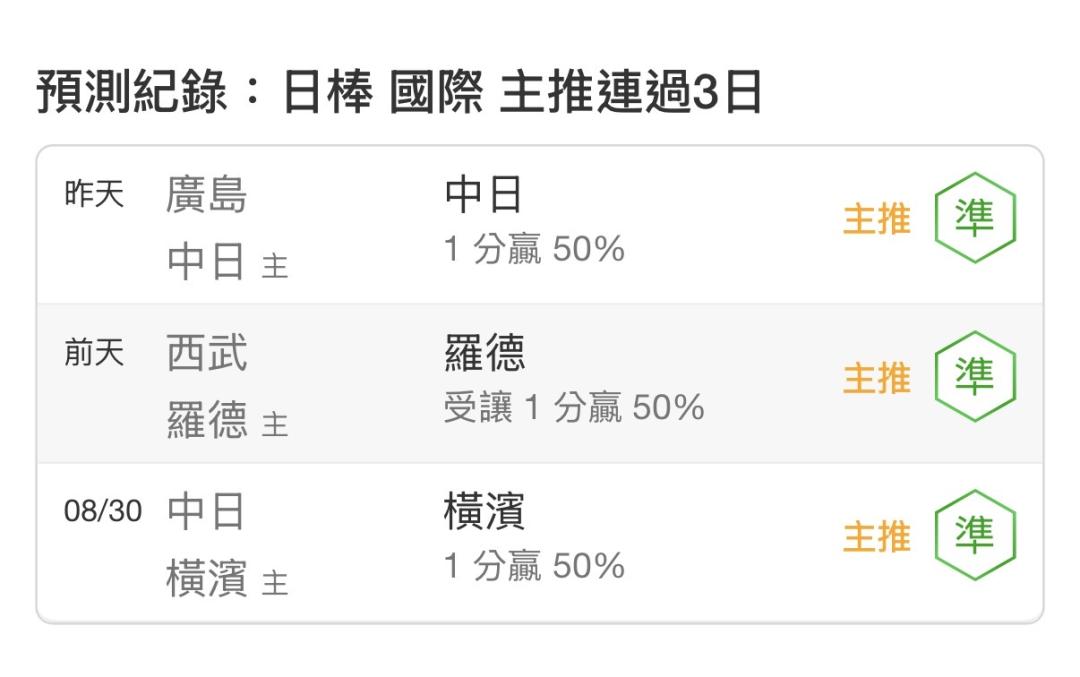1080x677 pixels.
Task: Select the 廣島 away team name
Action: point(207,195)
